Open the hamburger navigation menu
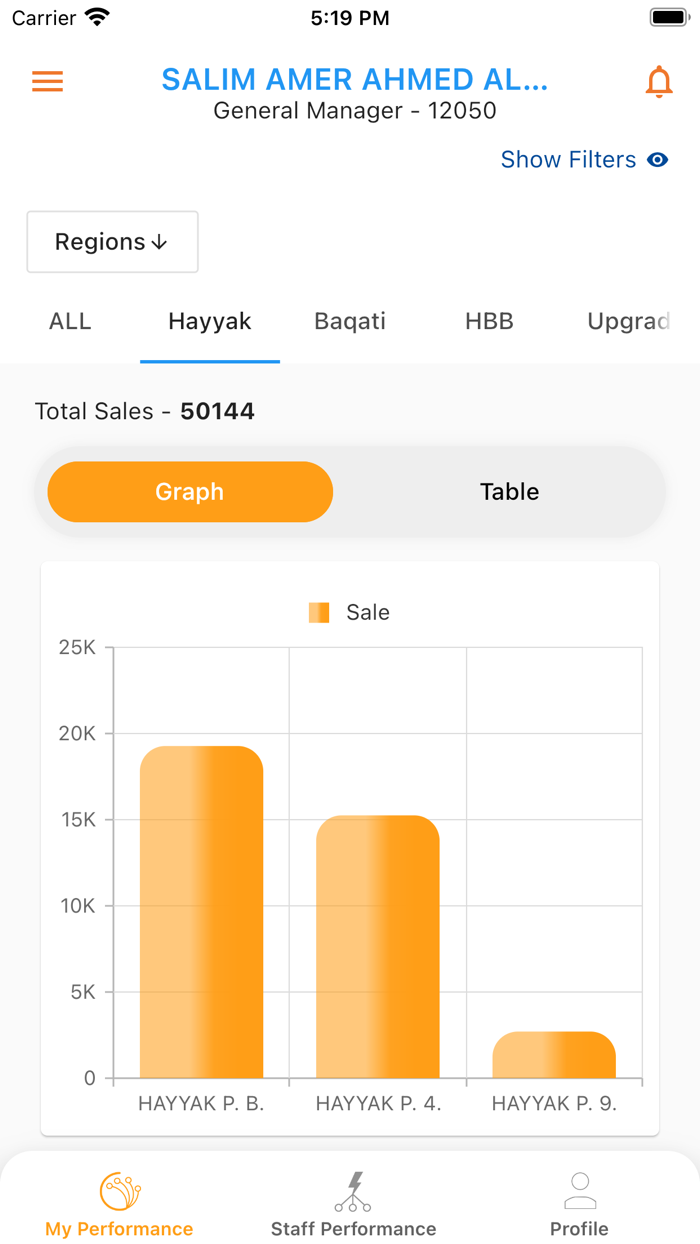Image resolution: width=700 pixels, height=1244 pixels. tap(46, 82)
